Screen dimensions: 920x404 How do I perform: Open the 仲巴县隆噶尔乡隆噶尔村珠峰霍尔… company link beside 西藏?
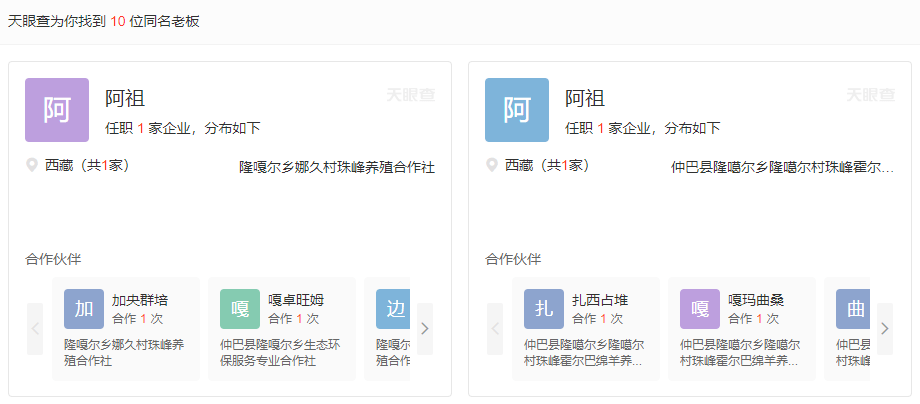(783, 168)
